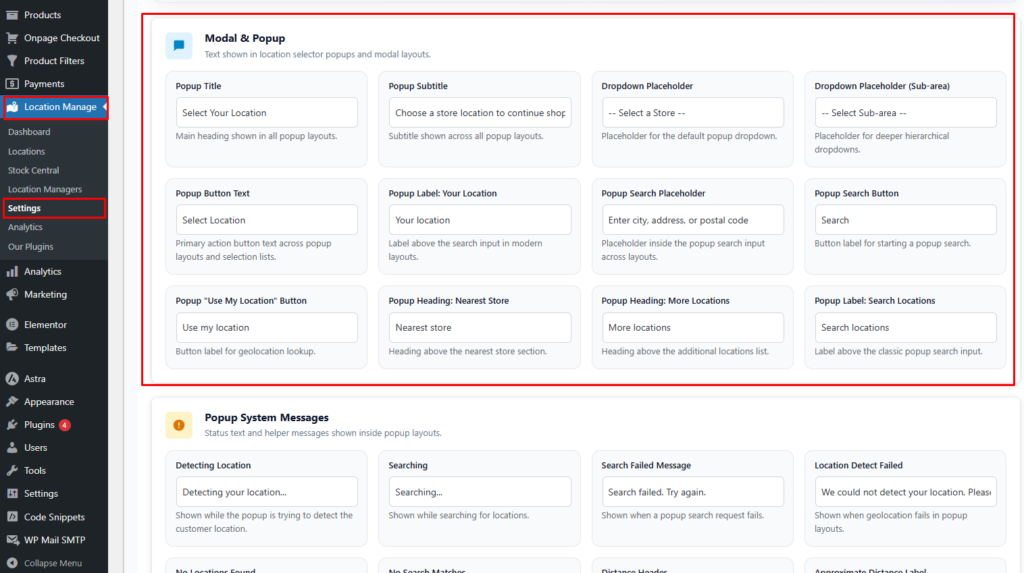Open Stock Central submenu item
The image size is (1024, 573).
tap(33, 171)
